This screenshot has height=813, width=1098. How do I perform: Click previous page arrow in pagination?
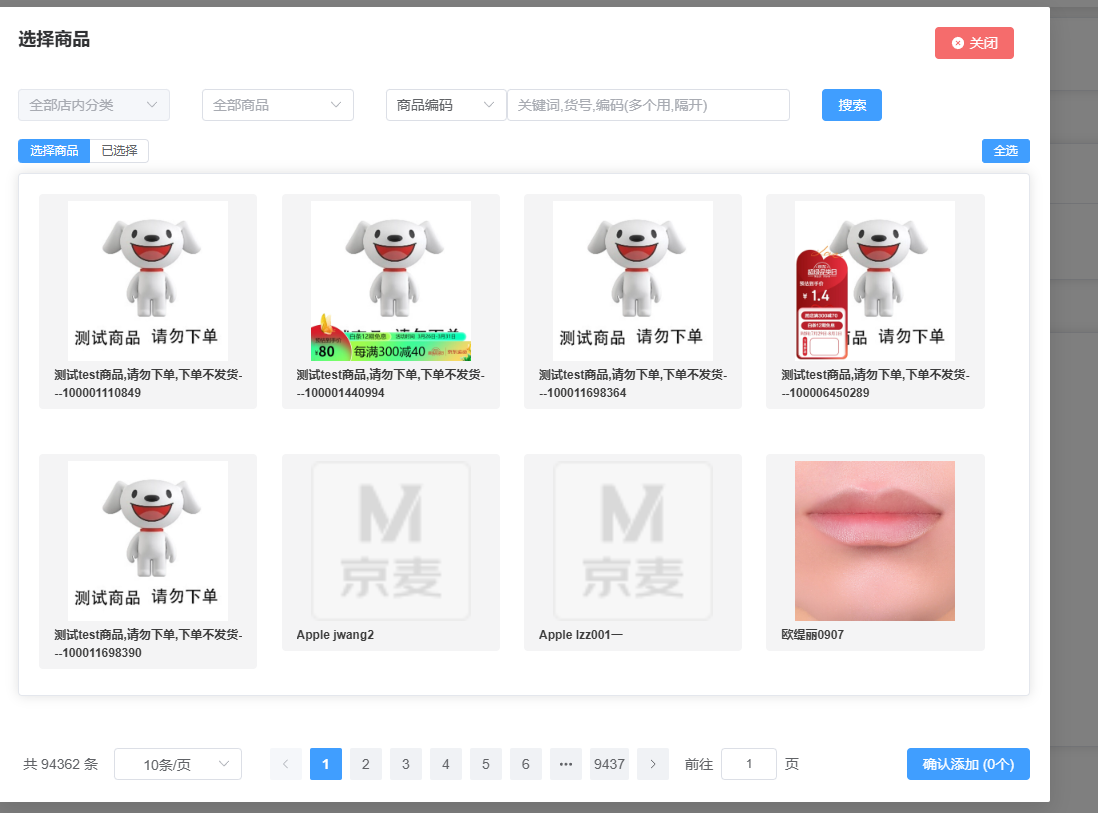tap(285, 764)
